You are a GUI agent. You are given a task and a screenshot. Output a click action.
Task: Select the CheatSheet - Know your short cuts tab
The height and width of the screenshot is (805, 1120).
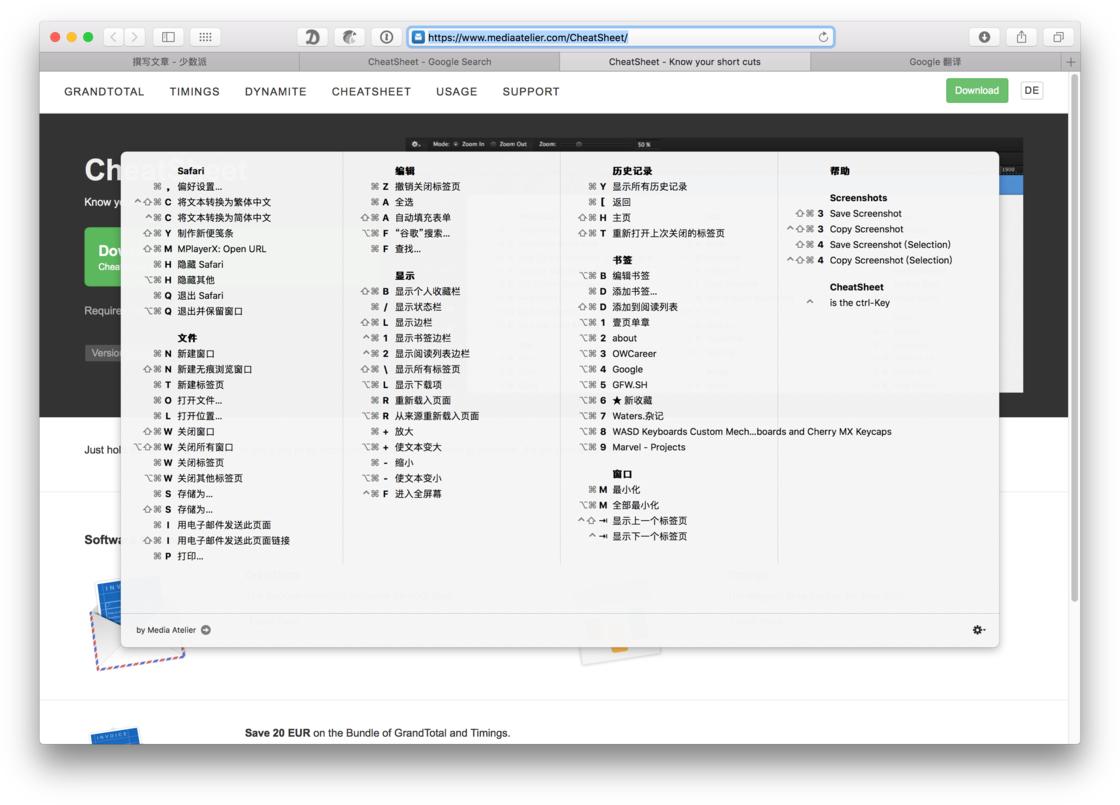click(684, 62)
